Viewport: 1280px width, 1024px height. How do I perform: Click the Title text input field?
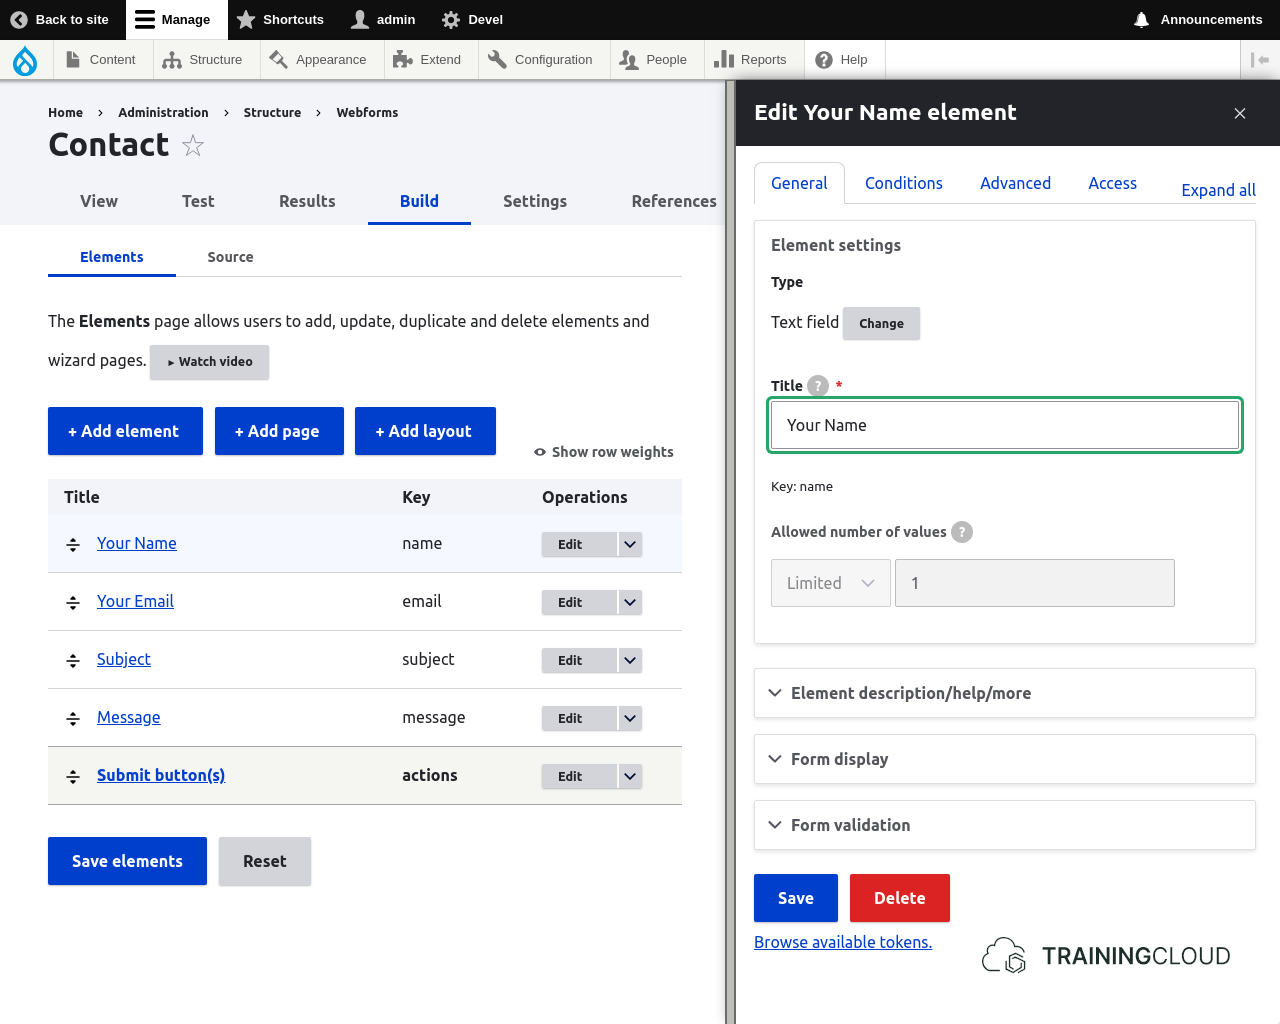click(x=1005, y=425)
